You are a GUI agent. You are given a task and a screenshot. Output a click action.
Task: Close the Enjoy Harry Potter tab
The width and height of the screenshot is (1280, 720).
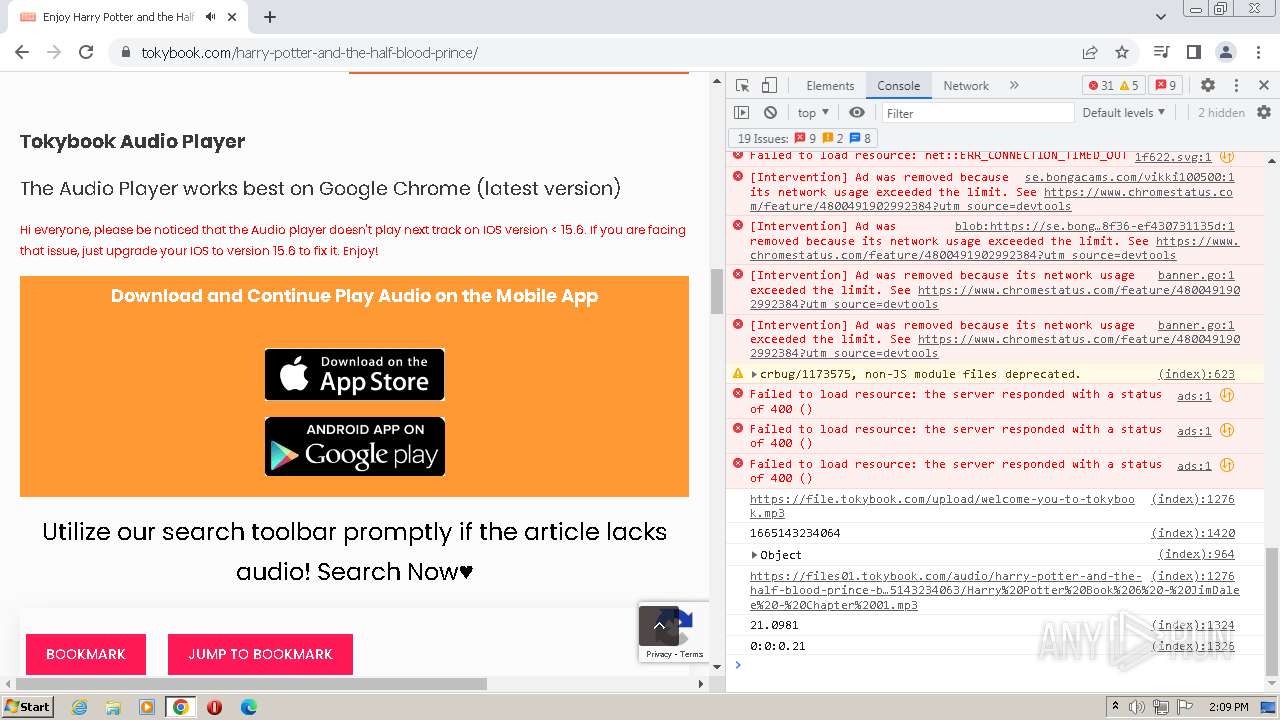click(233, 17)
